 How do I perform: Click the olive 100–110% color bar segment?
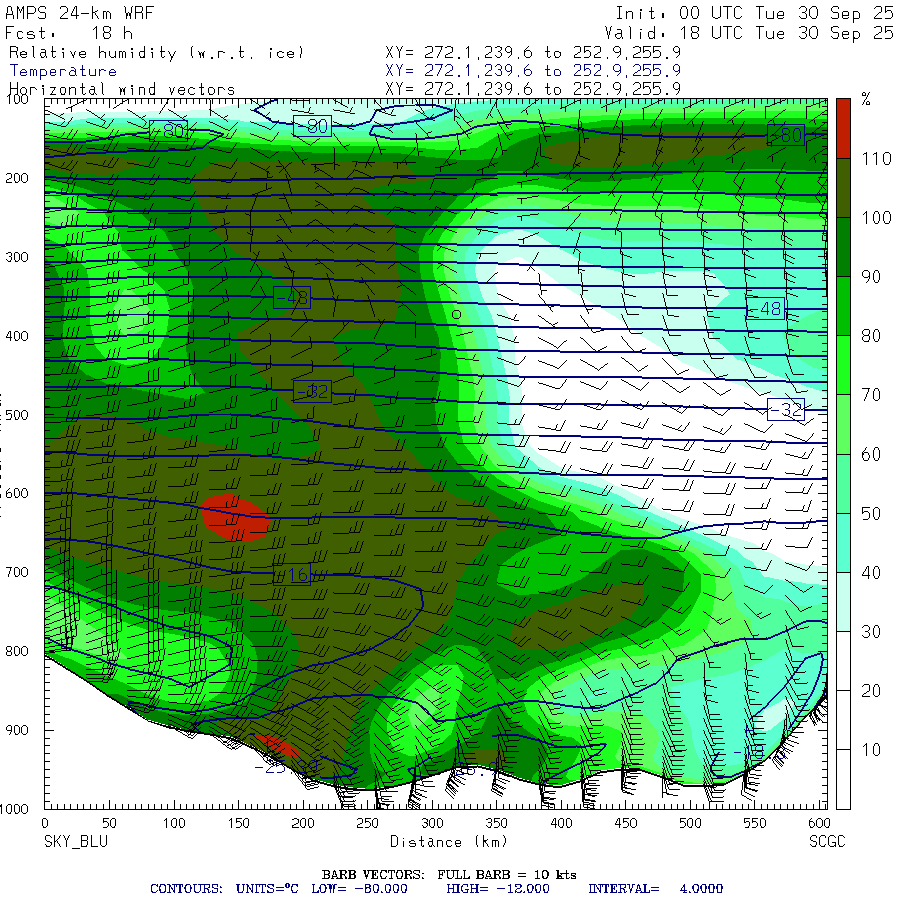point(843,188)
